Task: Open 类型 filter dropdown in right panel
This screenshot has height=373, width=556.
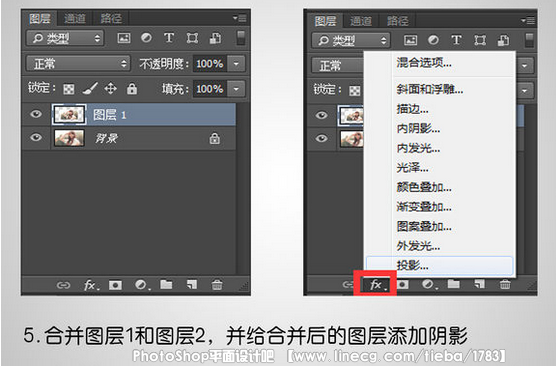Action: point(350,40)
